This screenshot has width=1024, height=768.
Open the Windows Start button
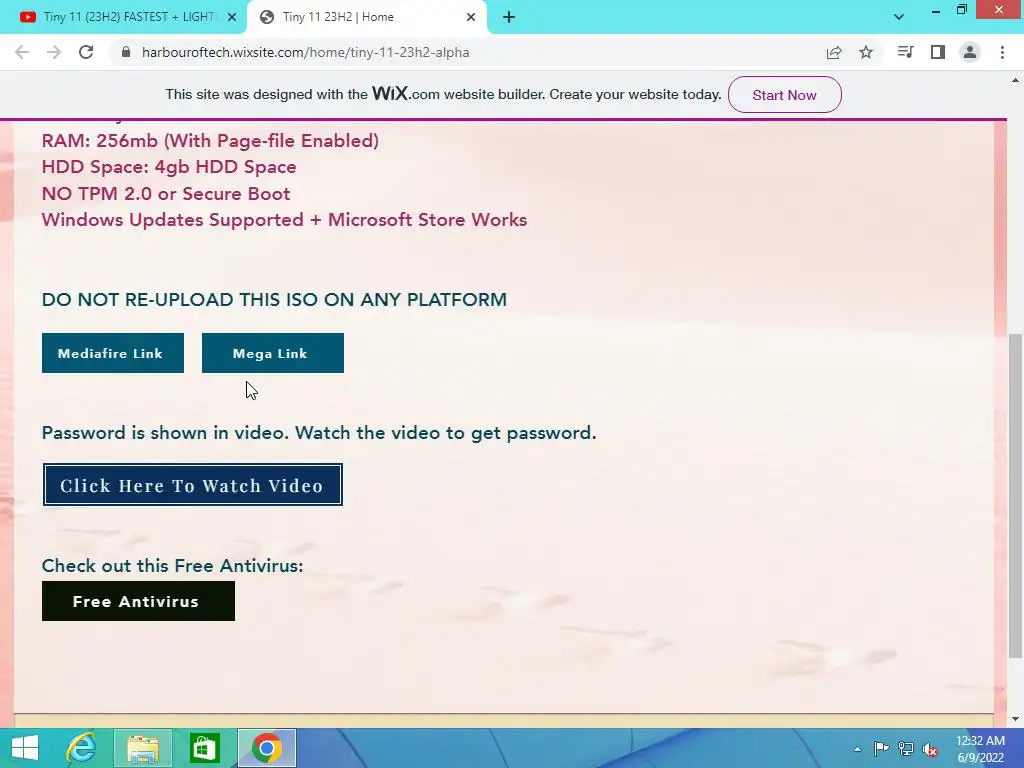(25, 748)
